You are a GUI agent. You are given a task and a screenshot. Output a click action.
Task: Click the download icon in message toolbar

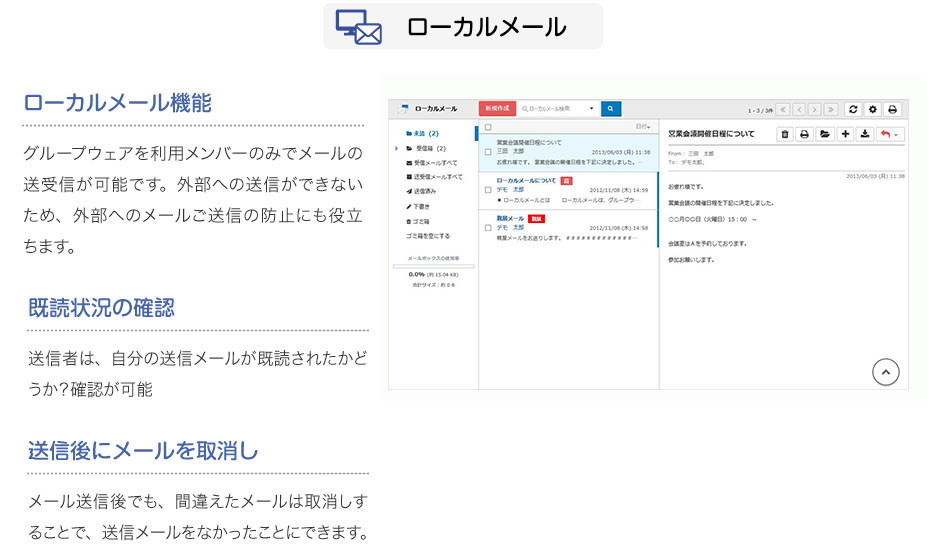[866, 134]
